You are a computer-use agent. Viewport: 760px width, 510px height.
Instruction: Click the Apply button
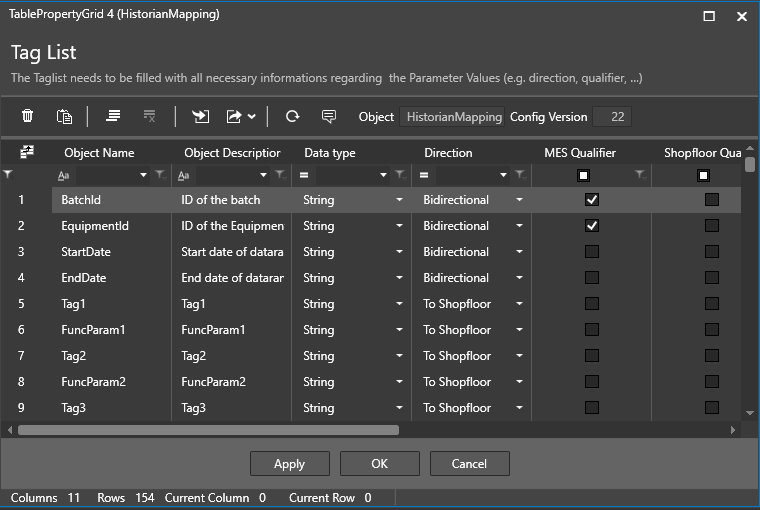coord(290,464)
